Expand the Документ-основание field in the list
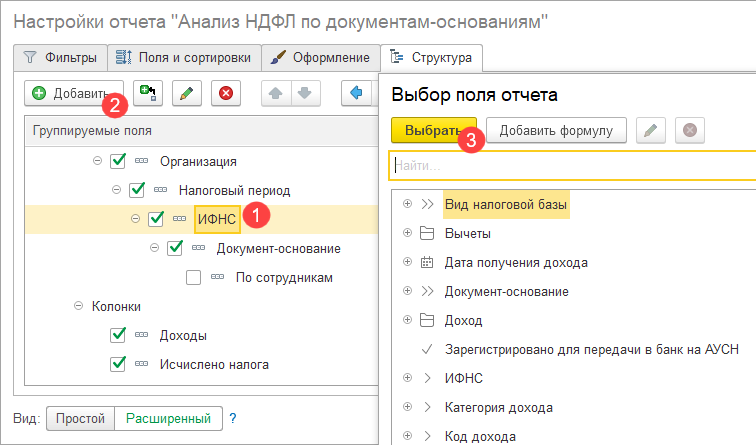756x445 pixels. [x=407, y=291]
